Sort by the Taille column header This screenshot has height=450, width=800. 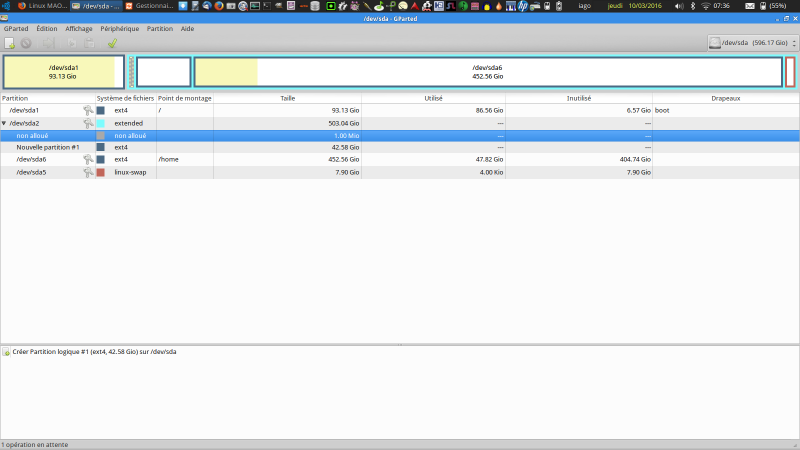tap(287, 98)
